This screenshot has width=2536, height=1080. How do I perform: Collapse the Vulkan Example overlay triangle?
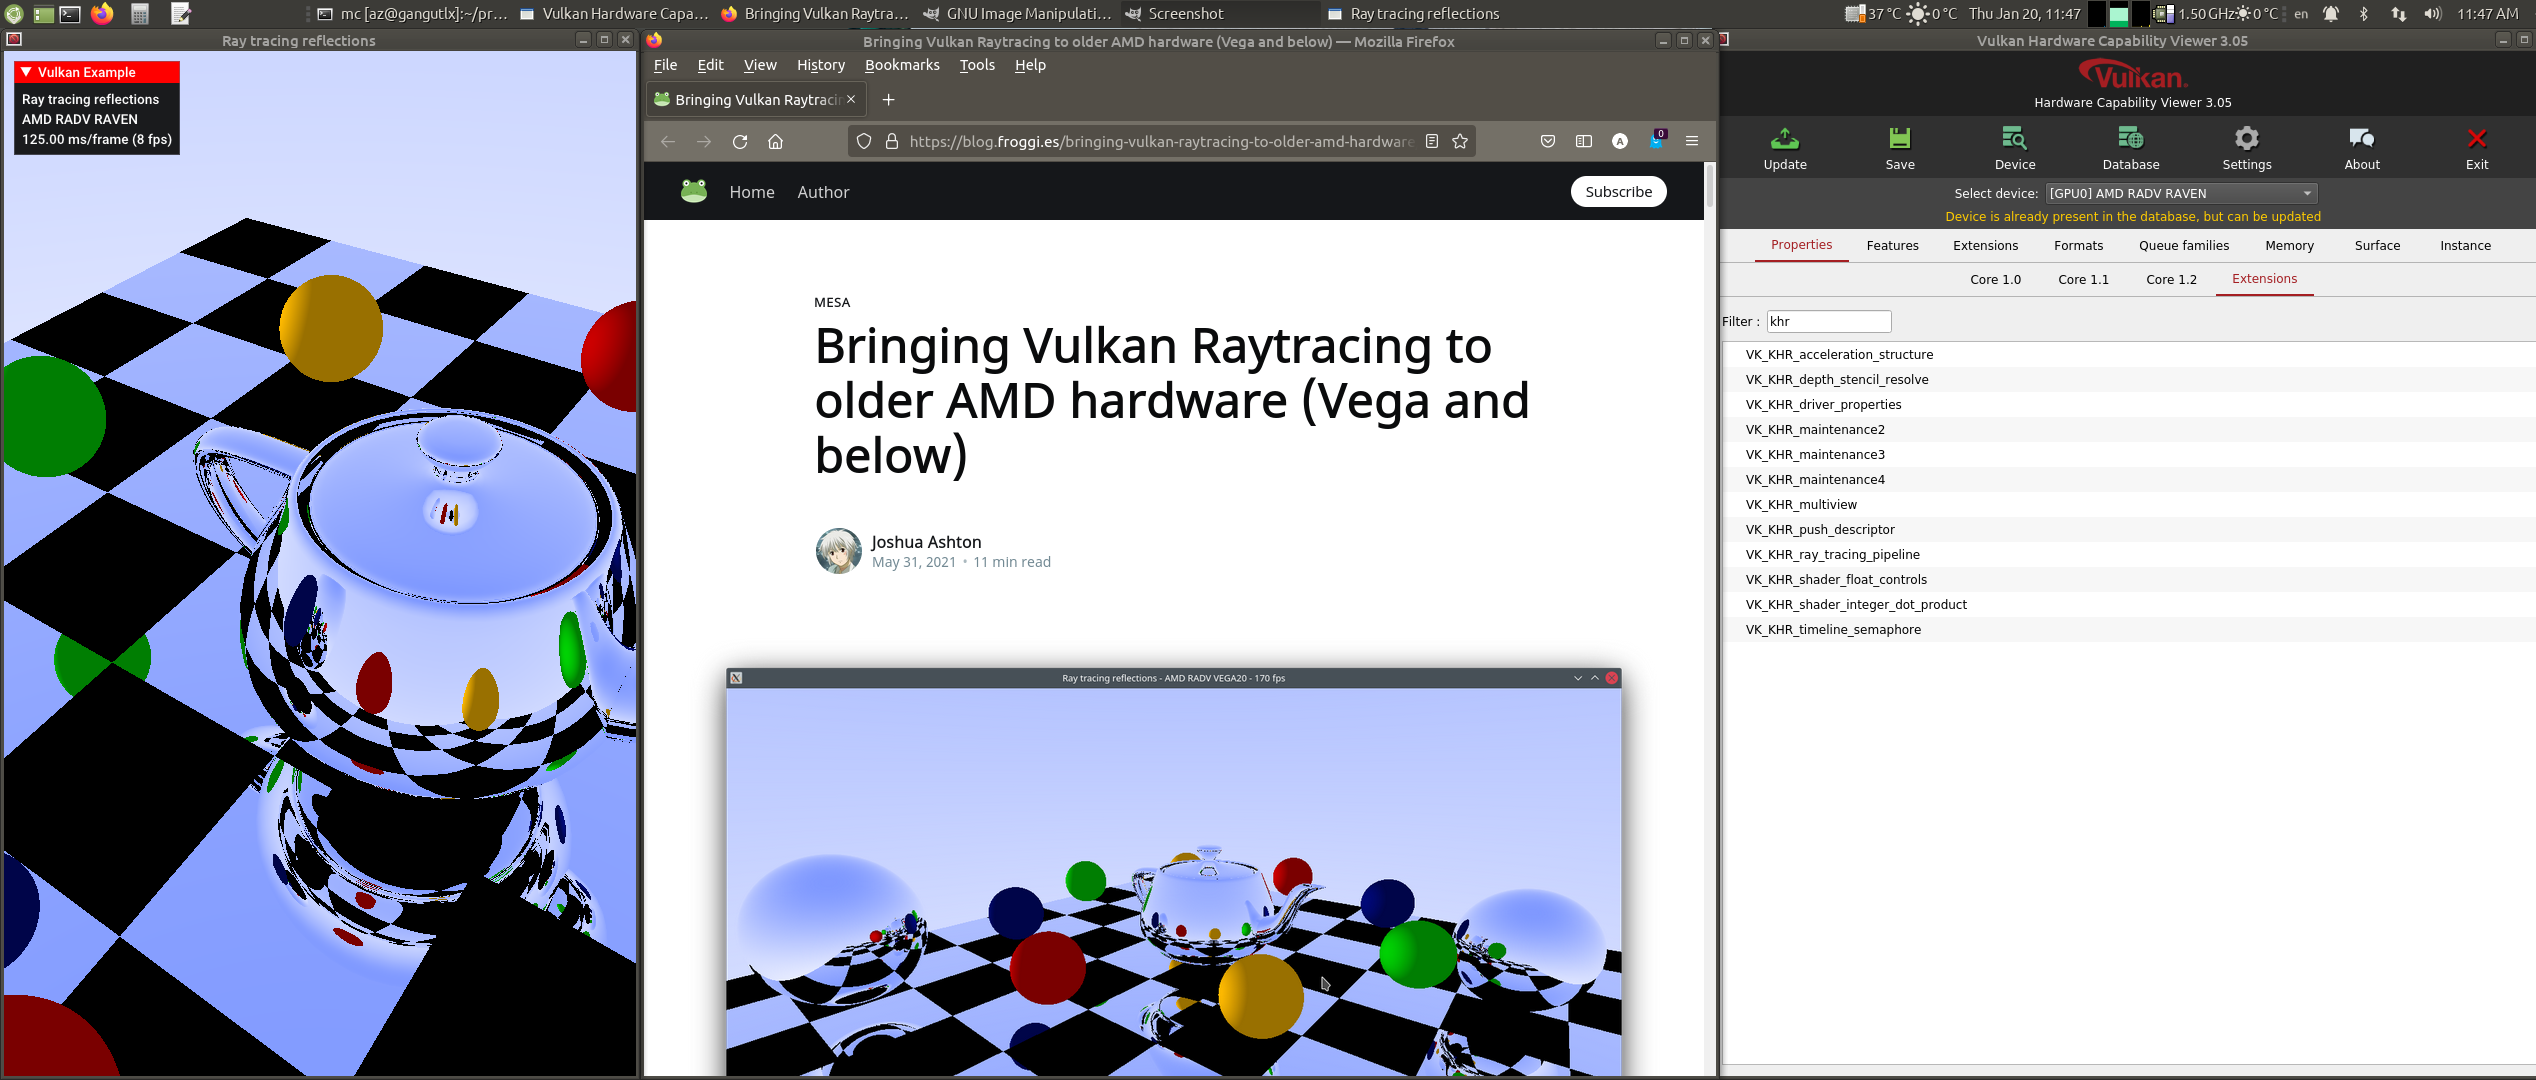point(27,72)
